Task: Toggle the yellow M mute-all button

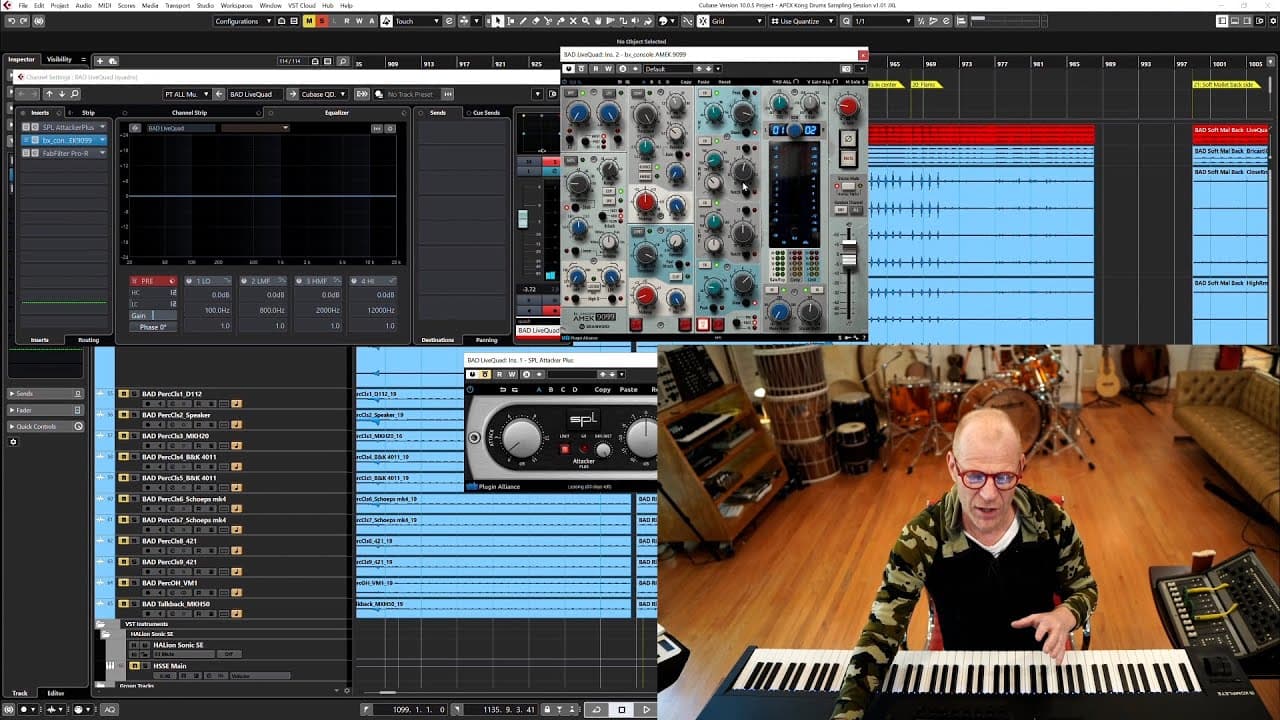Action: pyautogui.click(x=309, y=21)
